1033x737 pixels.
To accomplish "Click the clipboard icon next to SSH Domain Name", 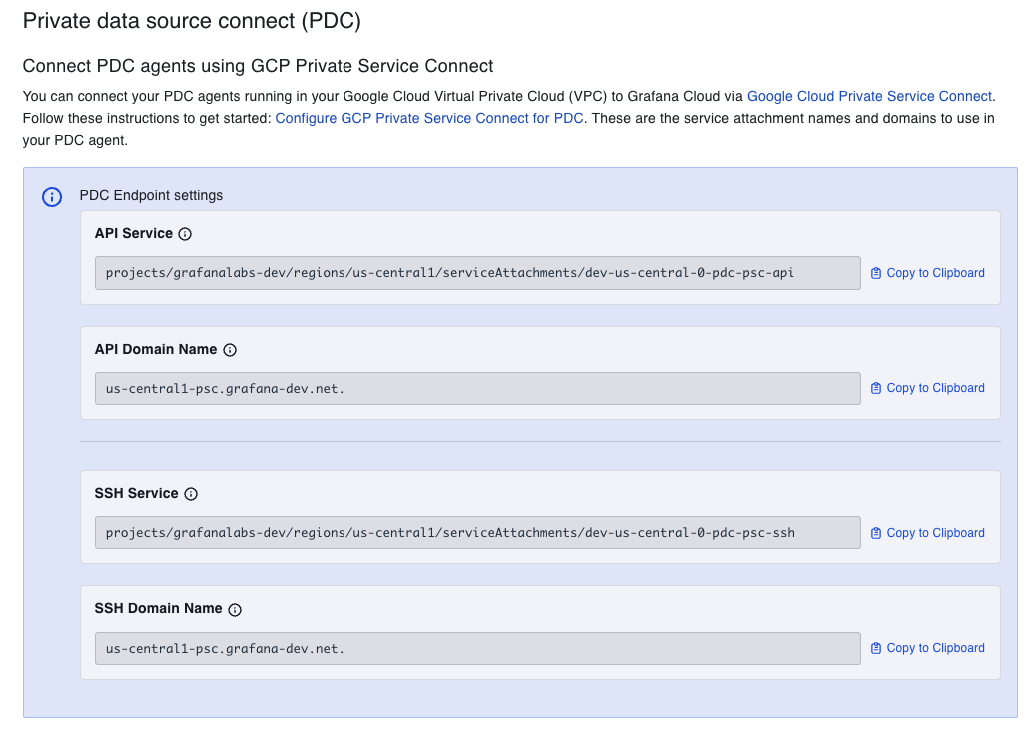I will (x=874, y=647).
